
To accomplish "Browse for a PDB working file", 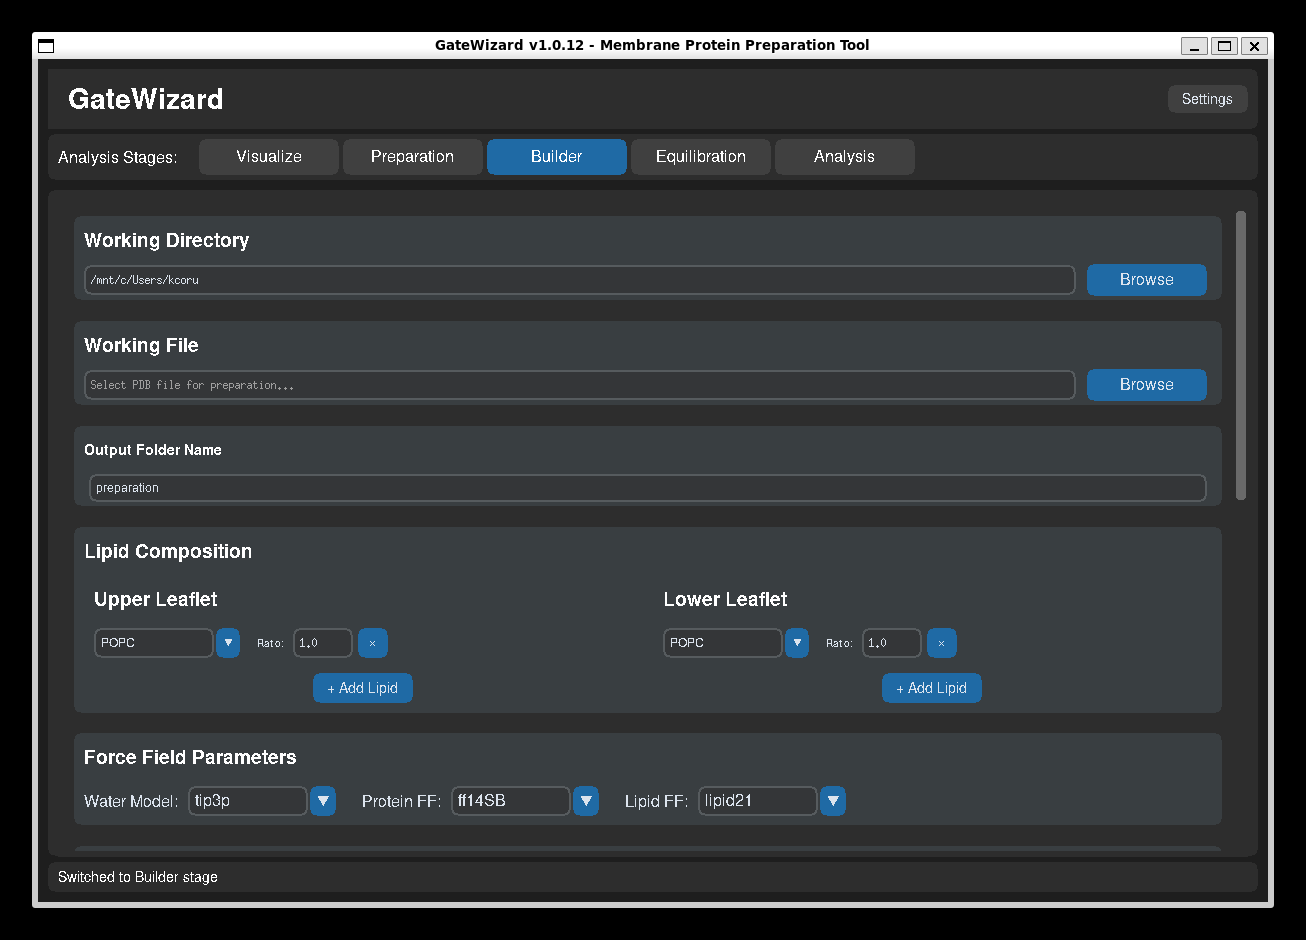I will (x=1146, y=385).
